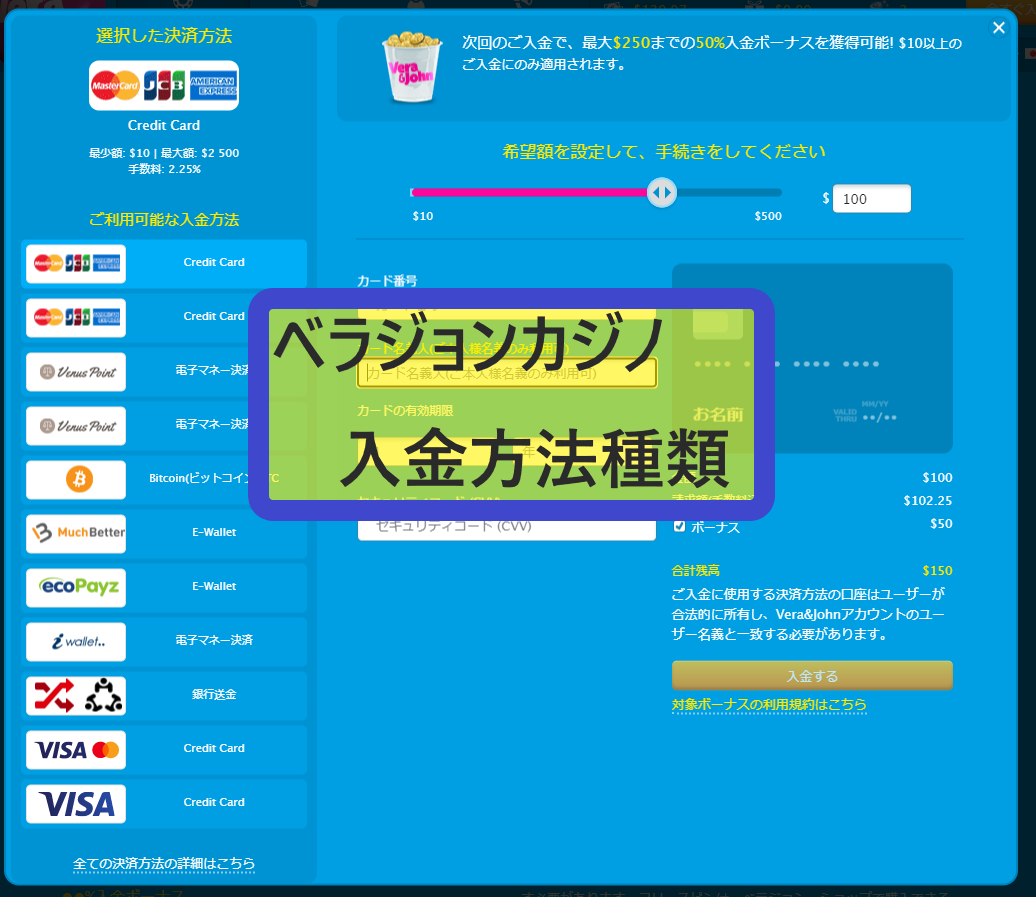1036x897 pixels.
Task: Click the $102.25 billing amount
Action: (x=928, y=501)
